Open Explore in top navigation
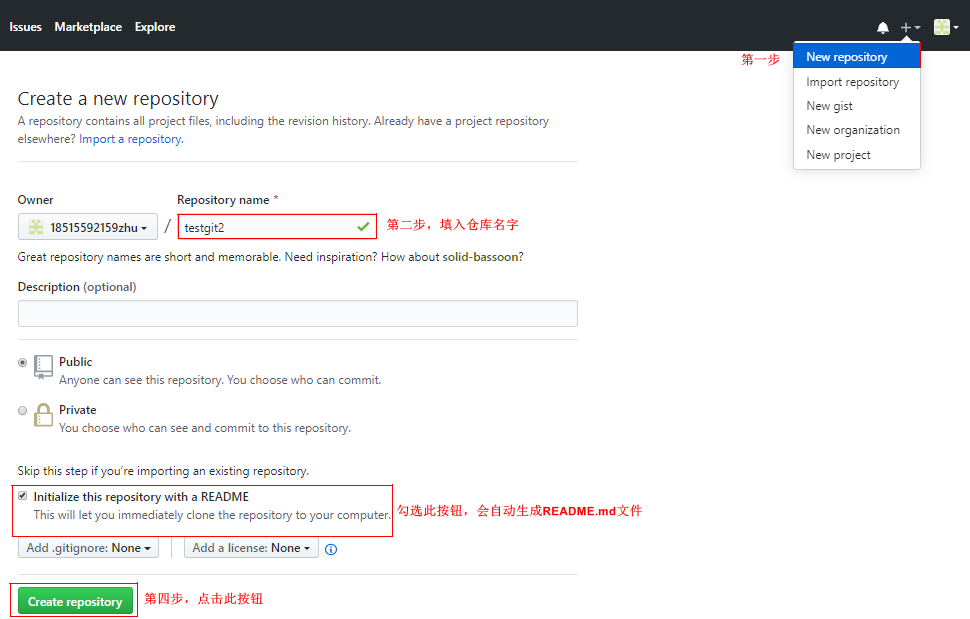The image size is (970, 619). point(155,27)
